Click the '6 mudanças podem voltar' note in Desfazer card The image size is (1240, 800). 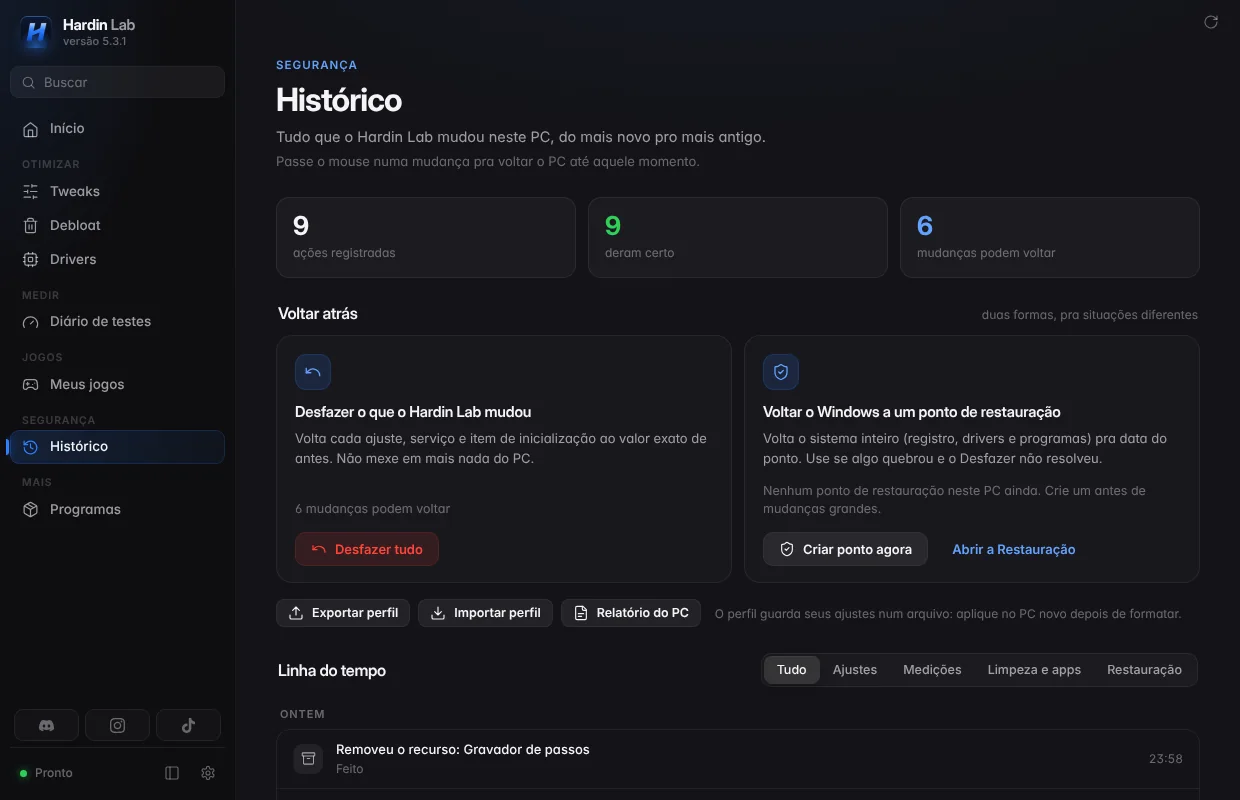click(373, 509)
